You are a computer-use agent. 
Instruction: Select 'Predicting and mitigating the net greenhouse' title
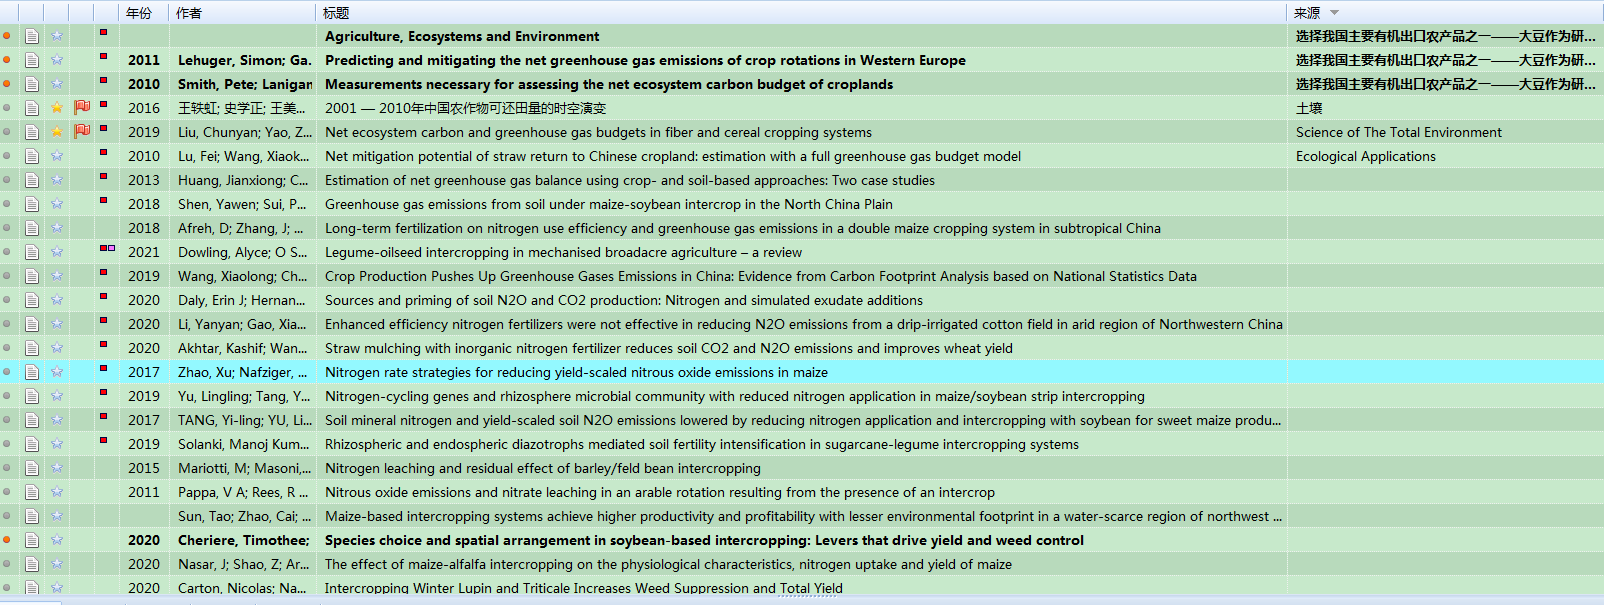pyautogui.click(x=645, y=60)
